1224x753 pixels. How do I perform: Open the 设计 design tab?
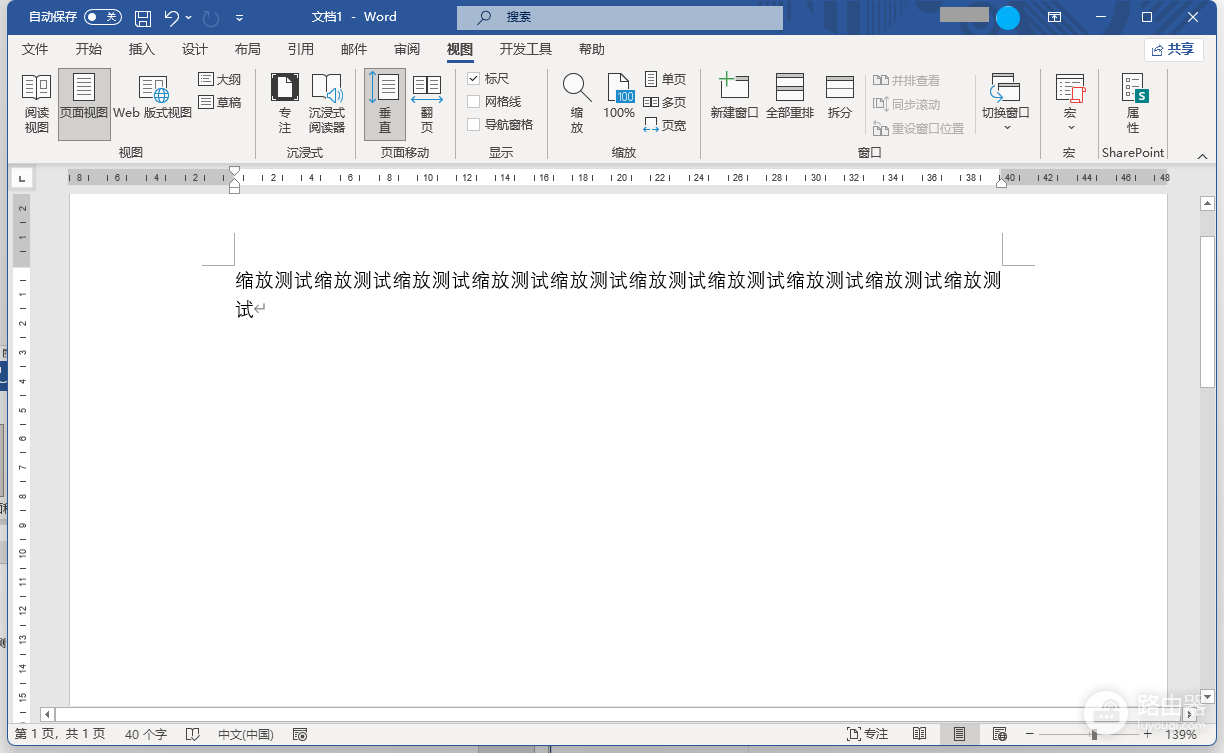click(x=195, y=49)
